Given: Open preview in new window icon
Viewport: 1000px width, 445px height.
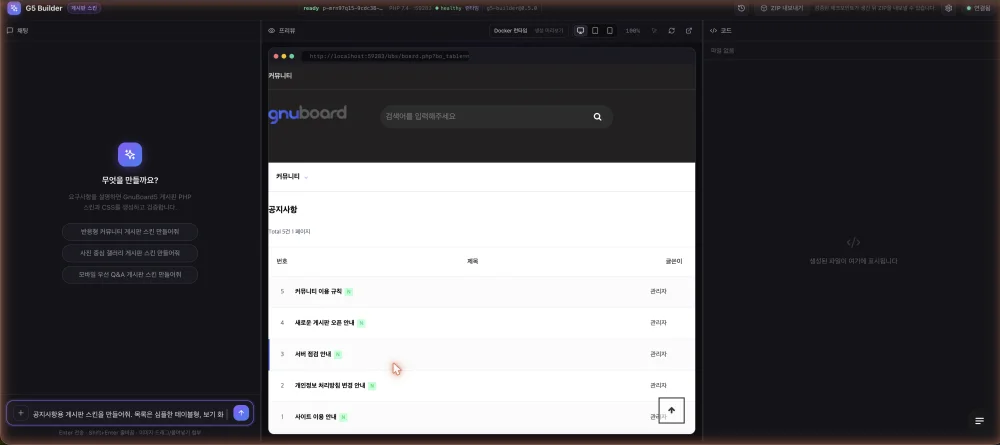Looking at the screenshot, I should [689, 31].
